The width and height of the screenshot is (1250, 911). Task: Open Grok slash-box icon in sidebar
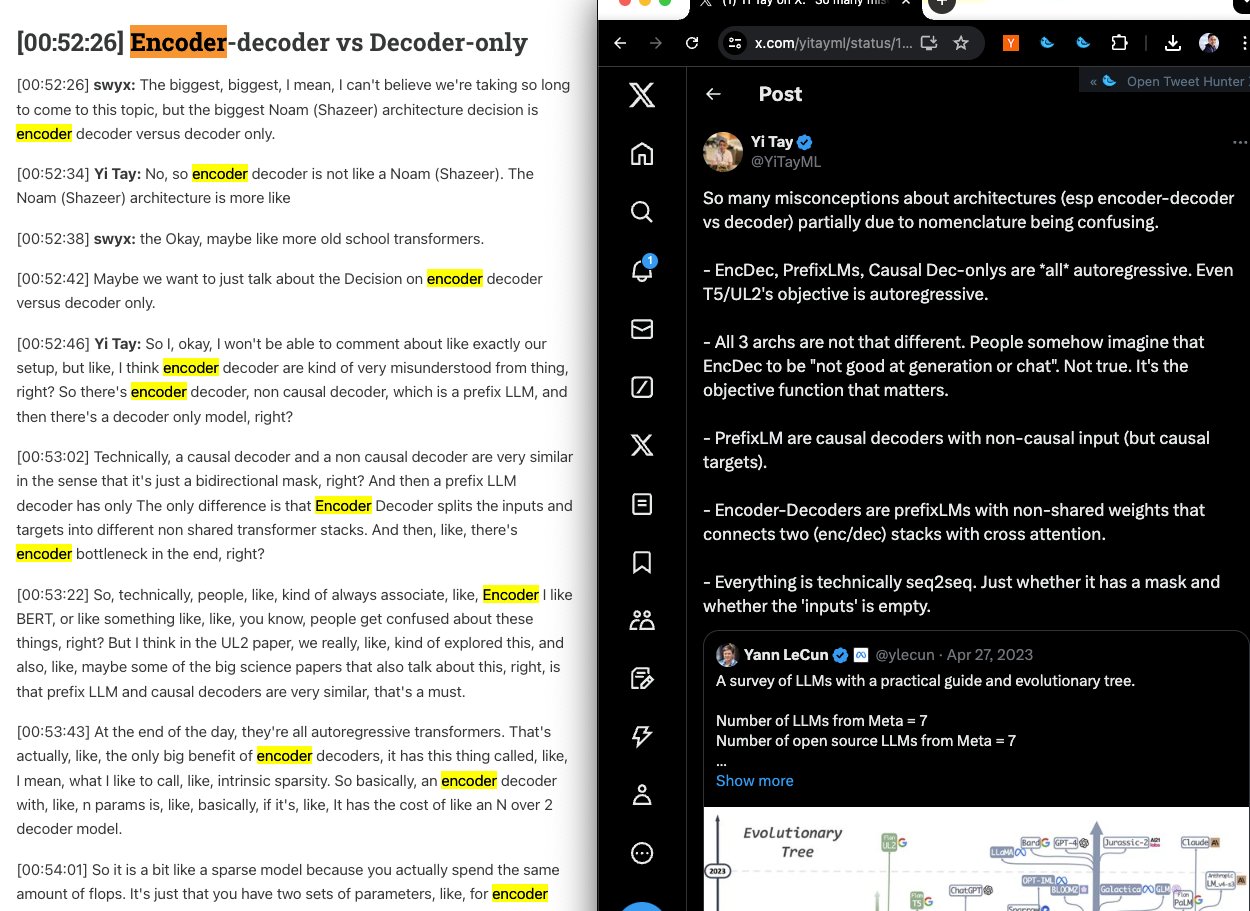(642, 387)
